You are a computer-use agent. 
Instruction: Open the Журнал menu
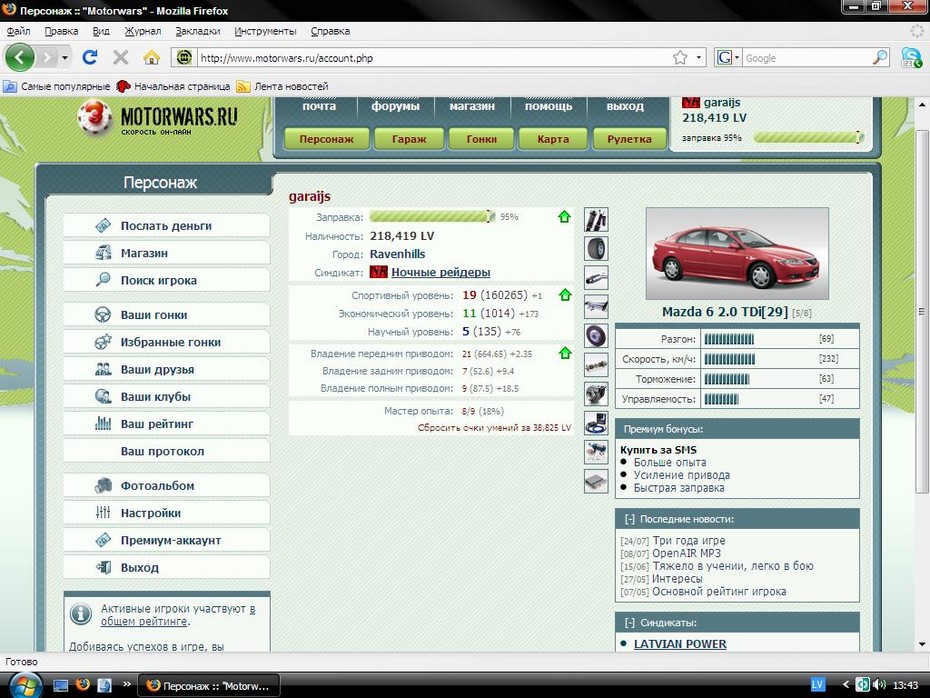click(x=142, y=31)
